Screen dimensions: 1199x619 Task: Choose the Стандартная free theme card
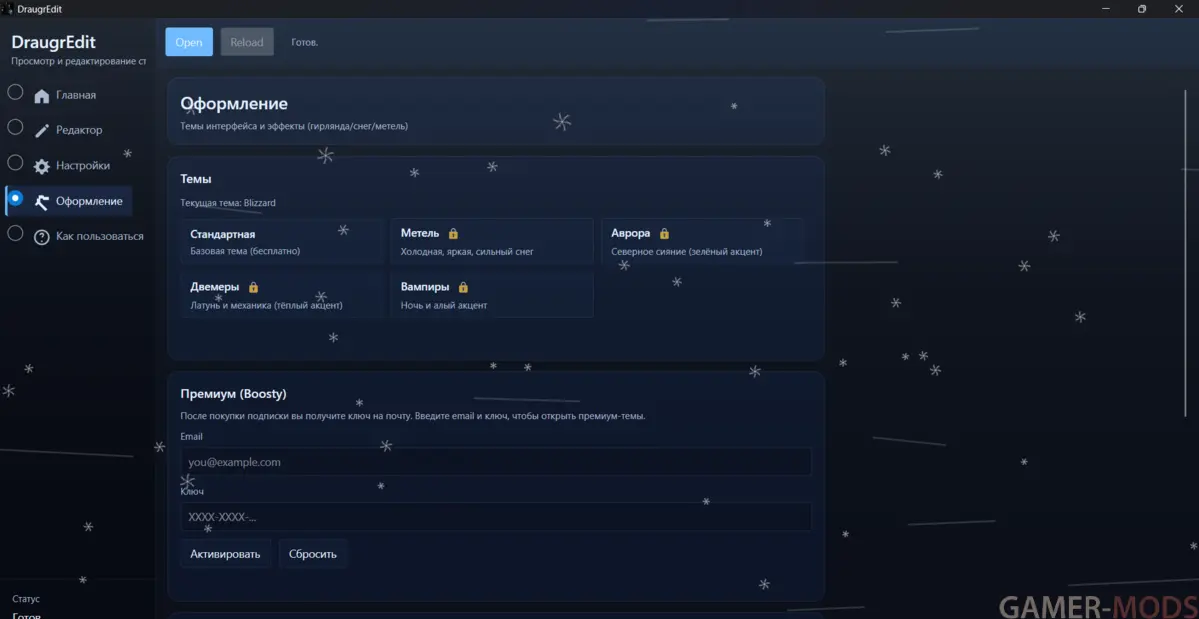click(276, 242)
